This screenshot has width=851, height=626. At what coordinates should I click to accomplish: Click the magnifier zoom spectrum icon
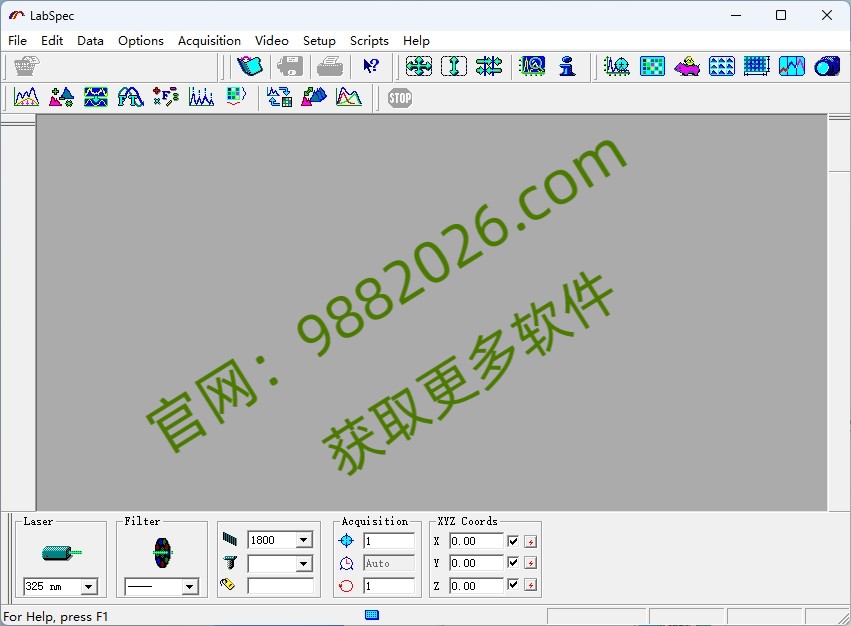pos(532,66)
